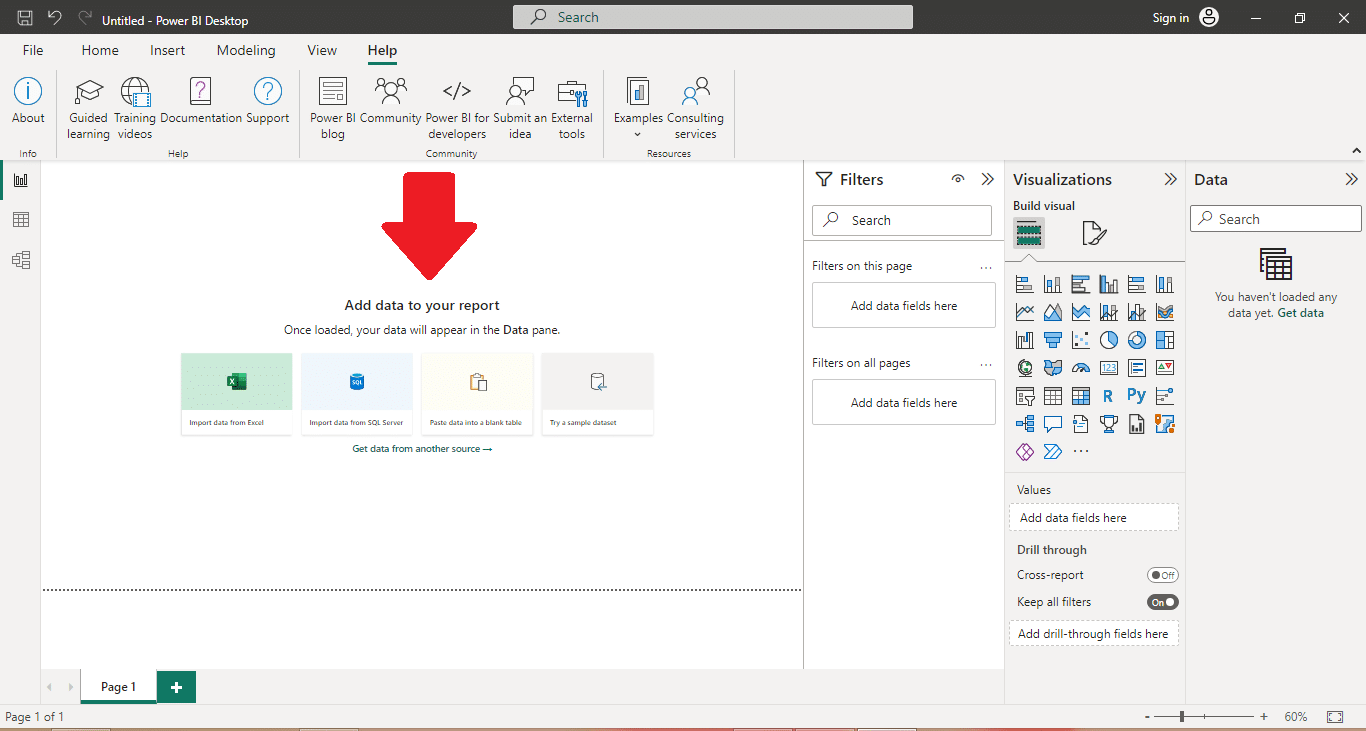Open Power BI for developers
Viewport: 1366px width, 731px height.
tap(457, 108)
